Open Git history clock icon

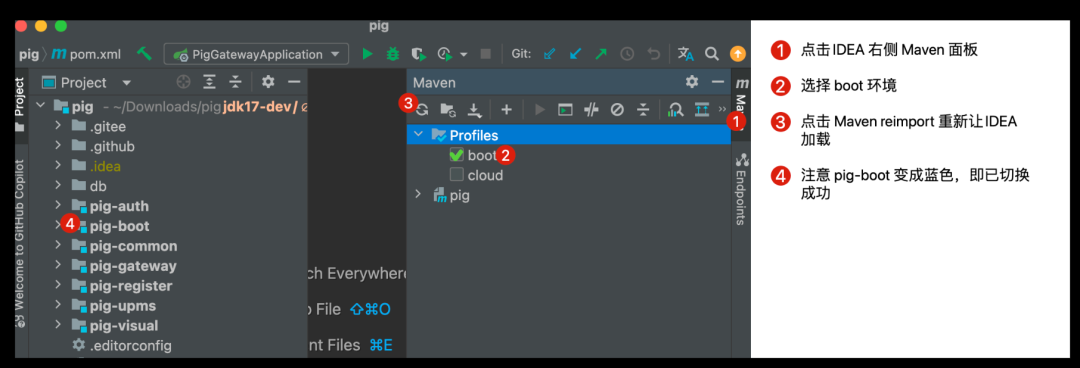(x=627, y=54)
